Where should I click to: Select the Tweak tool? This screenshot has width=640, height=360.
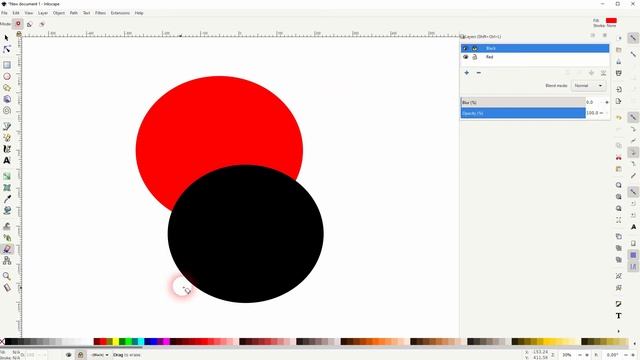tap(7, 226)
